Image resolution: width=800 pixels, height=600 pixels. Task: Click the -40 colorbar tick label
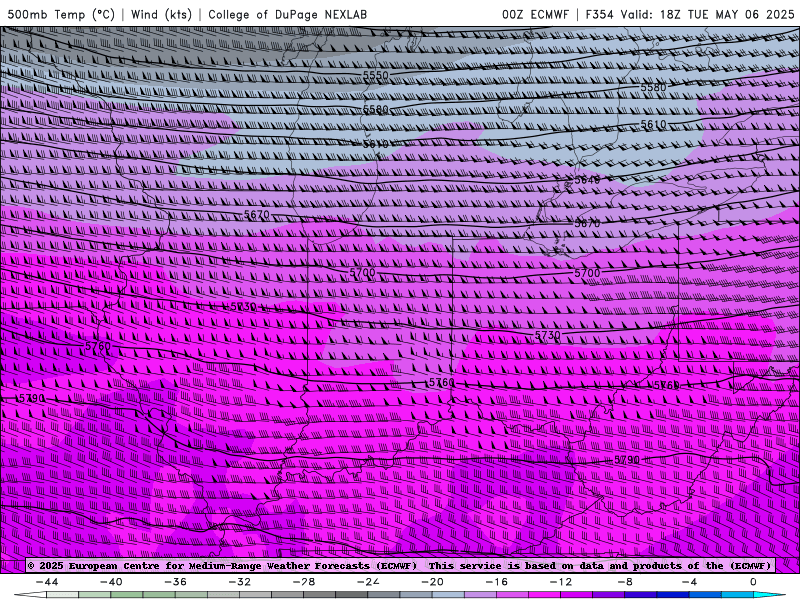tap(111, 582)
